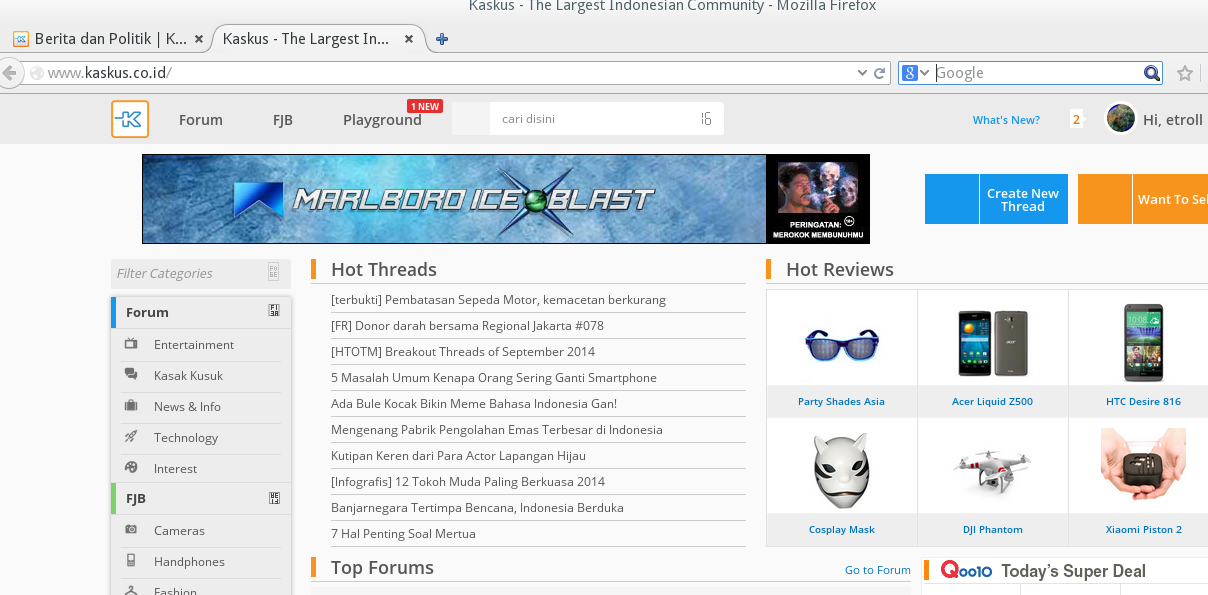The height and width of the screenshot is (595, 1208).
Task: Collapse the Forum category section
Action: tap(274, 311)
